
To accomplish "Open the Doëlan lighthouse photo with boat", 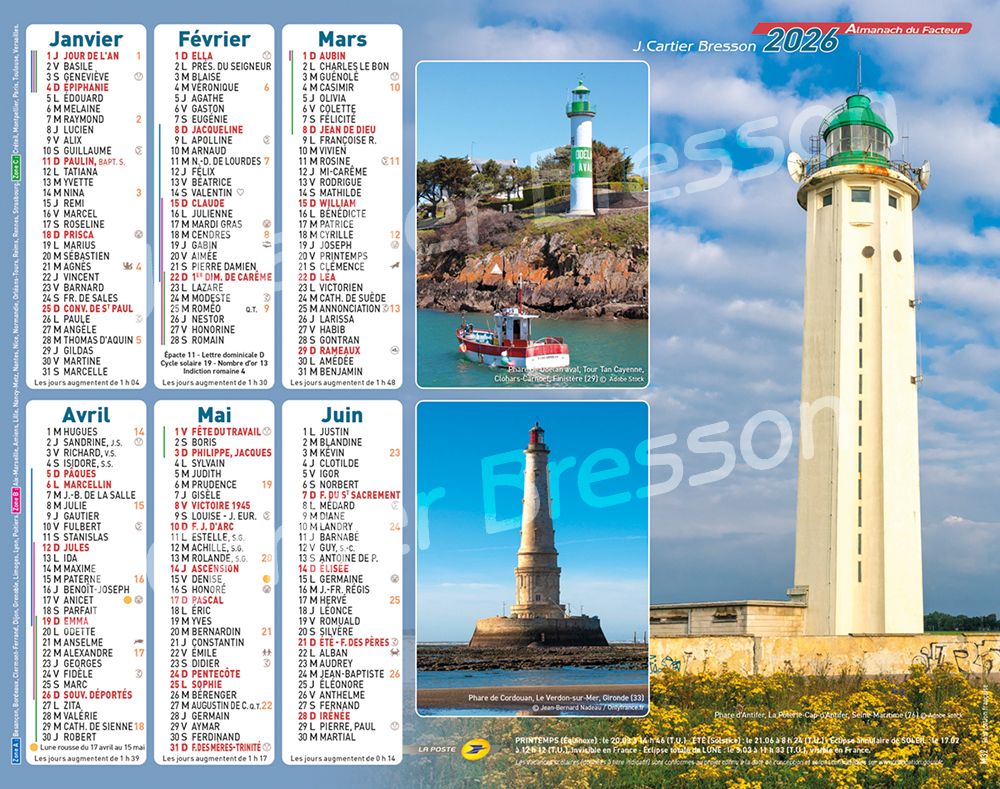I will point(532,224).
